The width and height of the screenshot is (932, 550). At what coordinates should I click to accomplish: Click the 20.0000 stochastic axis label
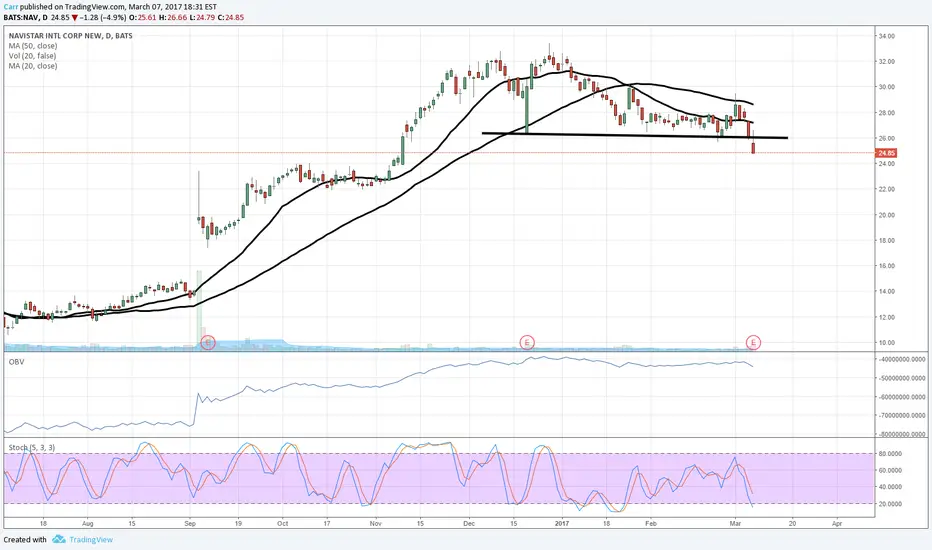890,504
